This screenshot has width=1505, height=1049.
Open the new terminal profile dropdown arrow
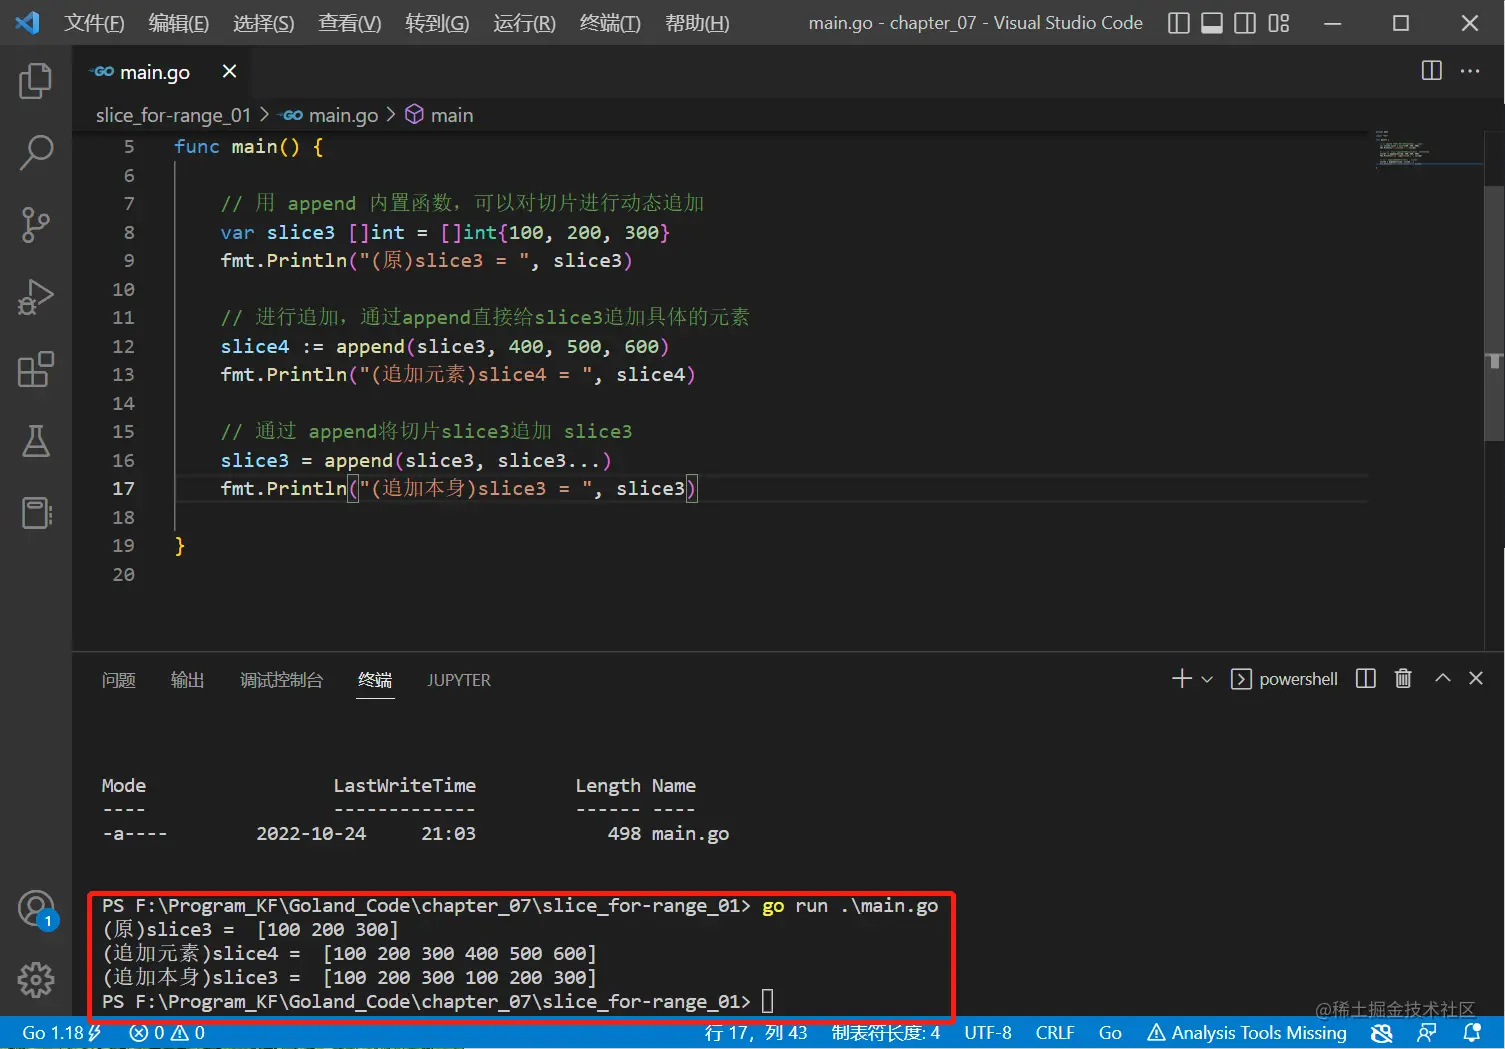(1207, 679)
